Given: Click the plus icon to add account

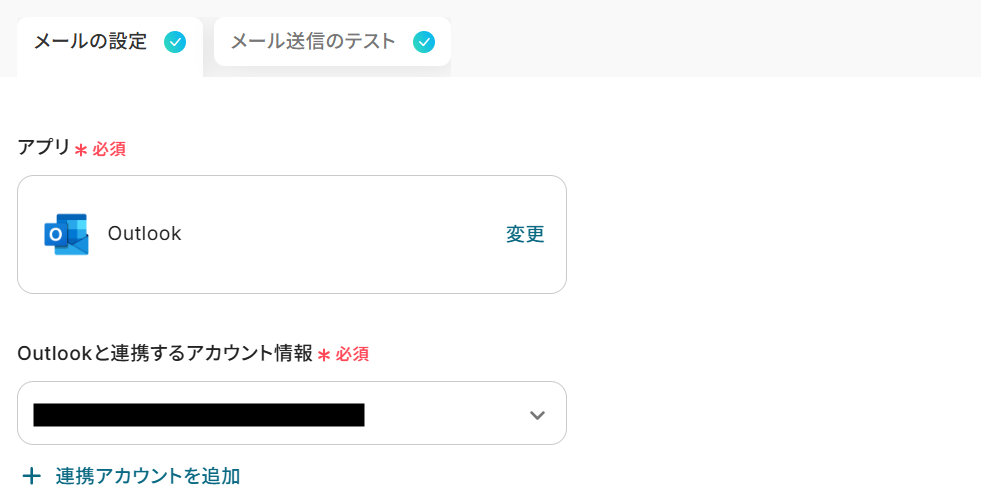Looking at the screenshot, I should pos(32,476).
